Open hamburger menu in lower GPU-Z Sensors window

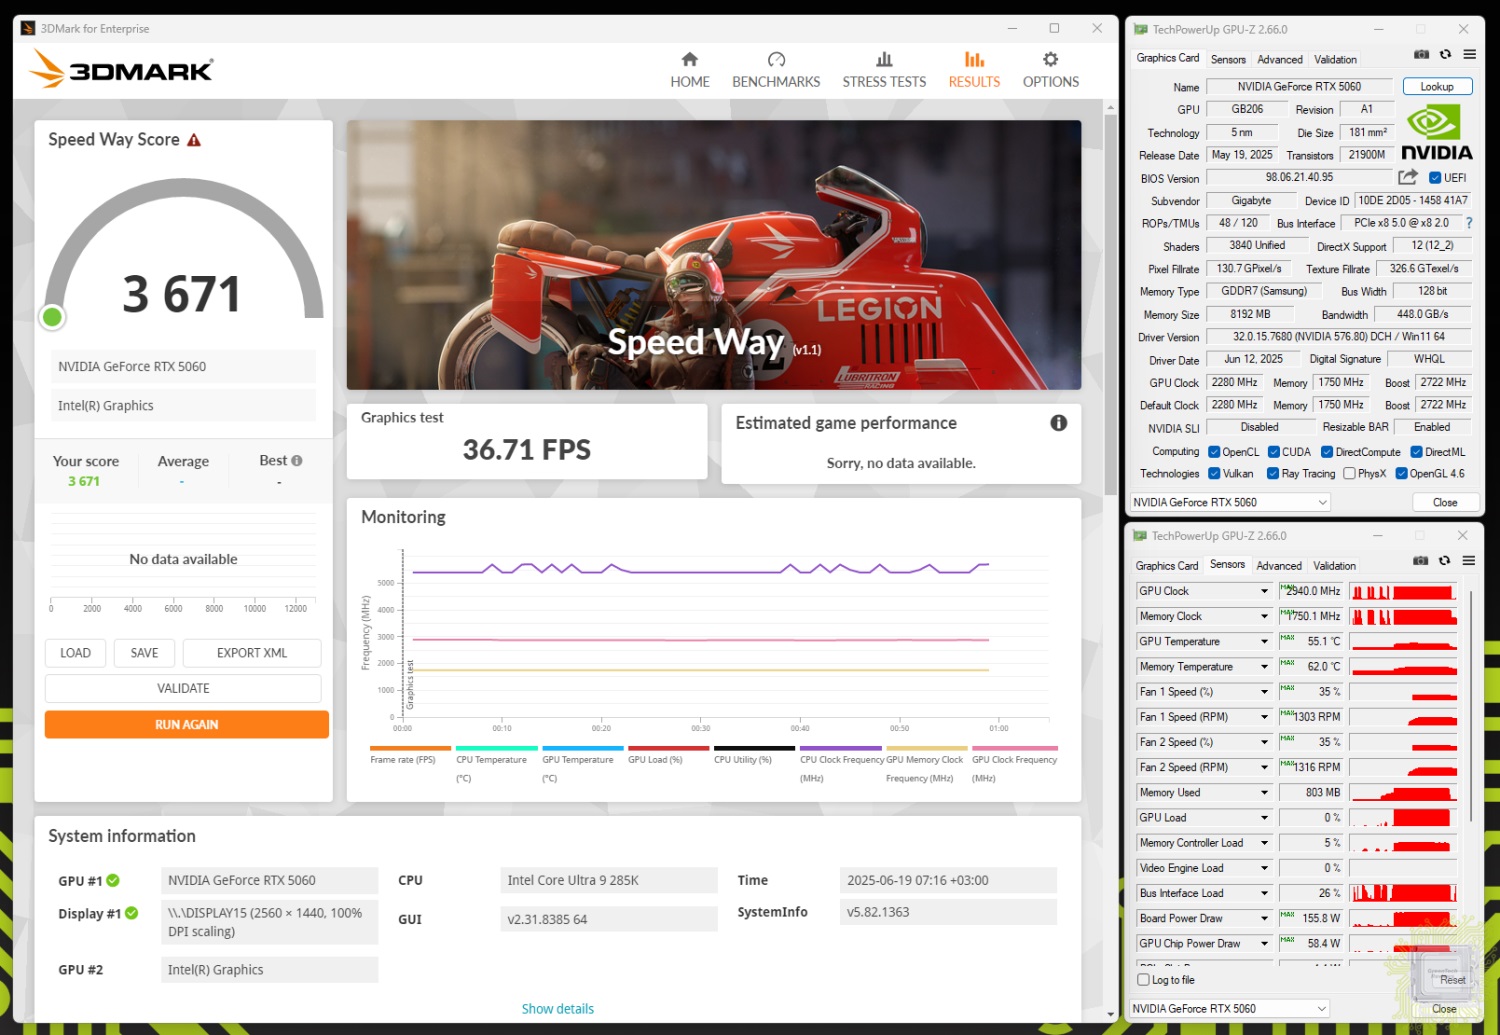[x=1469, y=561]
